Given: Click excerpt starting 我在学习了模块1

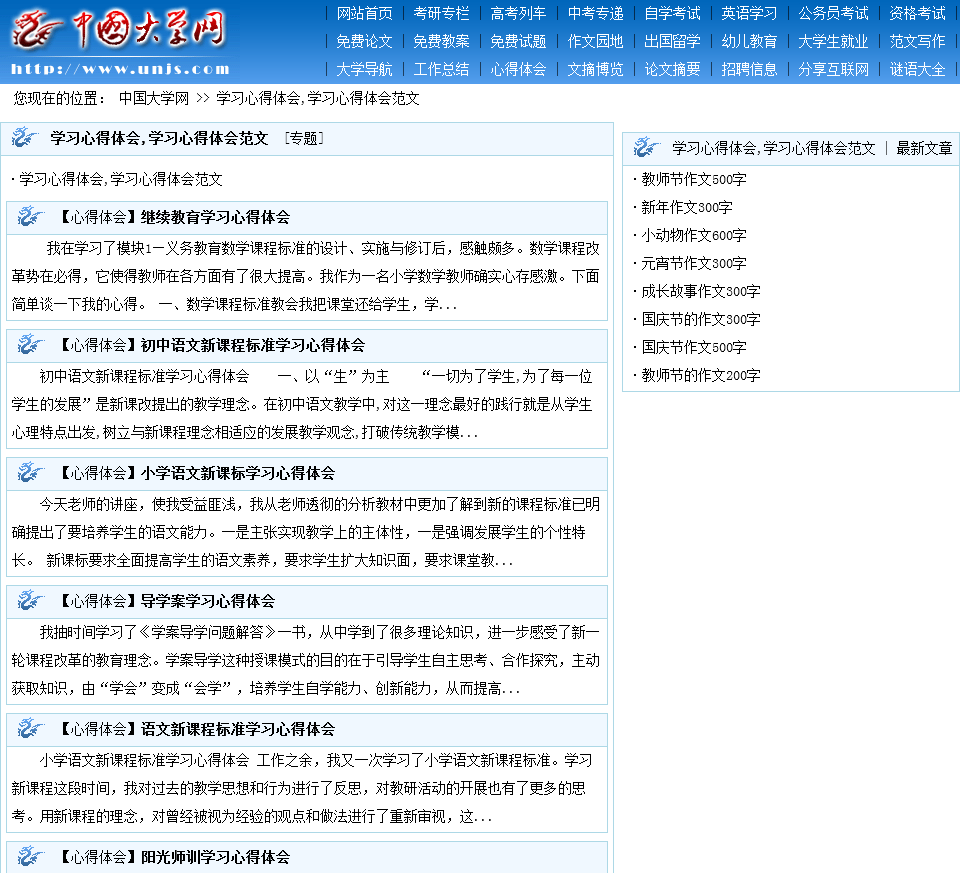Looking at the screenshot, I should [x=306, y=276].
